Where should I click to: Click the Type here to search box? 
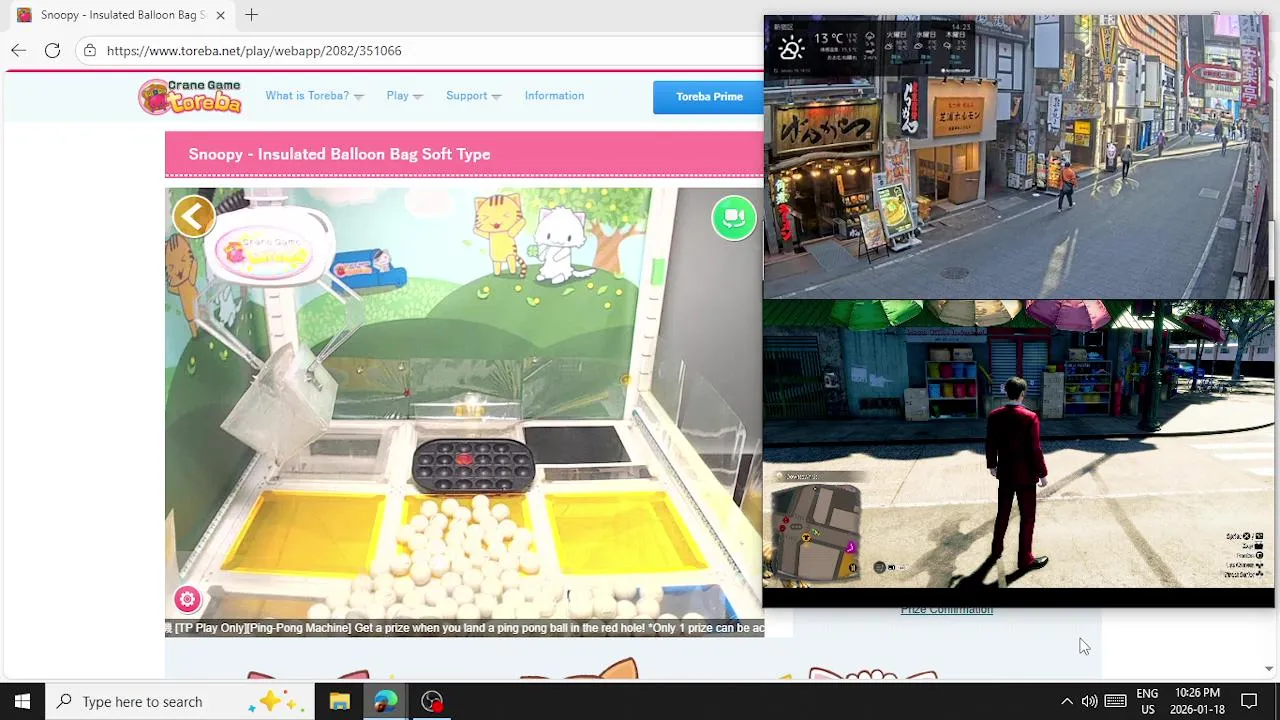[180, 702]
